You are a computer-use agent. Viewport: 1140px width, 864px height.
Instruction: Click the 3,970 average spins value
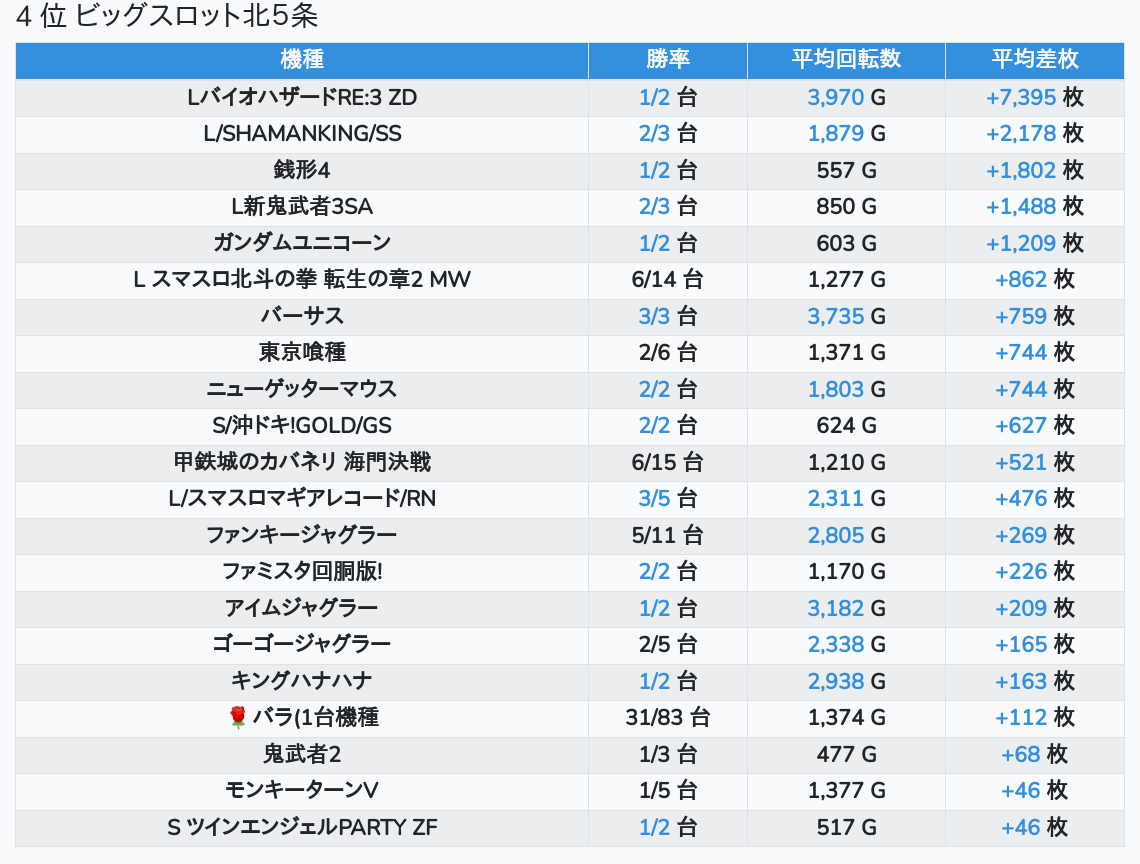click(835, 97)
